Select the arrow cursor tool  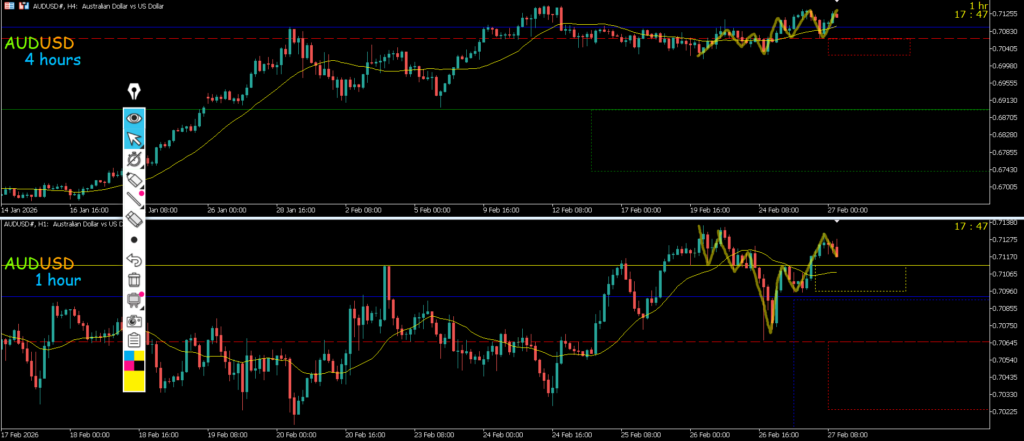click(134, 138)
